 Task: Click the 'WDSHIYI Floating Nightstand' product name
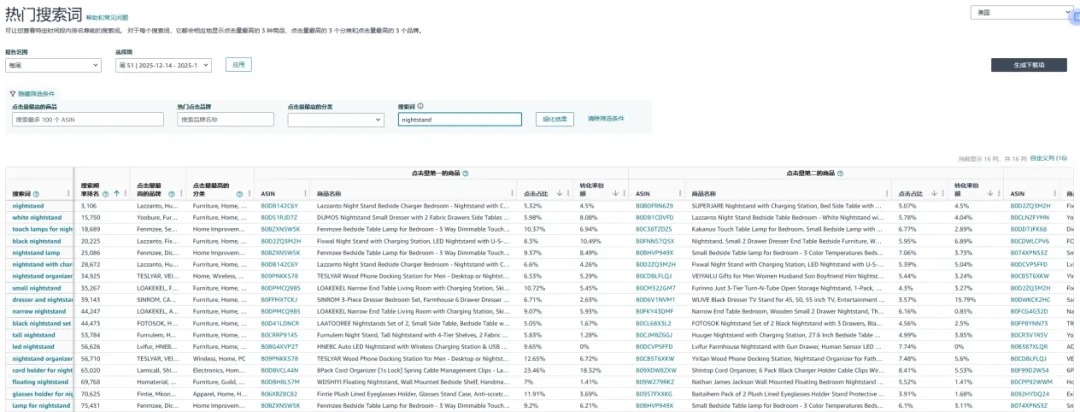pos(413,382)
